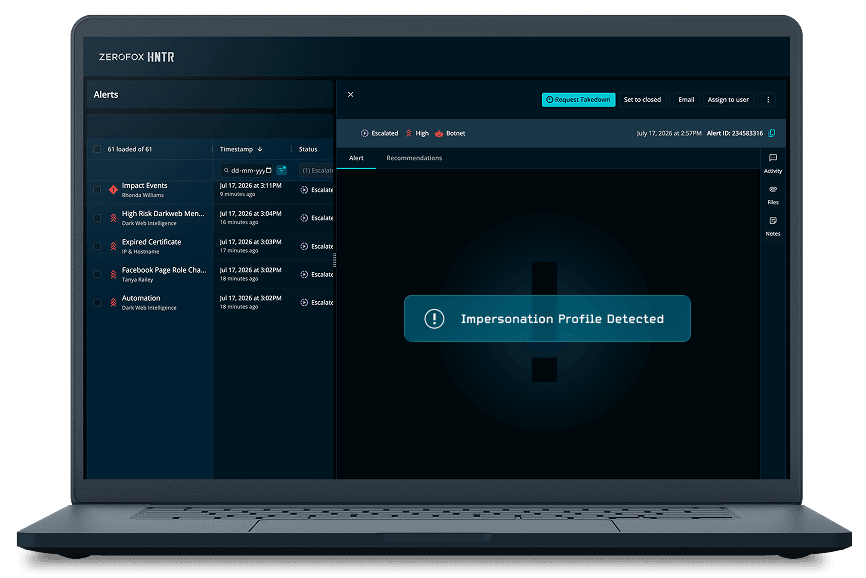Check the Facebook Page Role alert checkbox
The width and height of the screenshot is (866, 578).
click(97, 274)
